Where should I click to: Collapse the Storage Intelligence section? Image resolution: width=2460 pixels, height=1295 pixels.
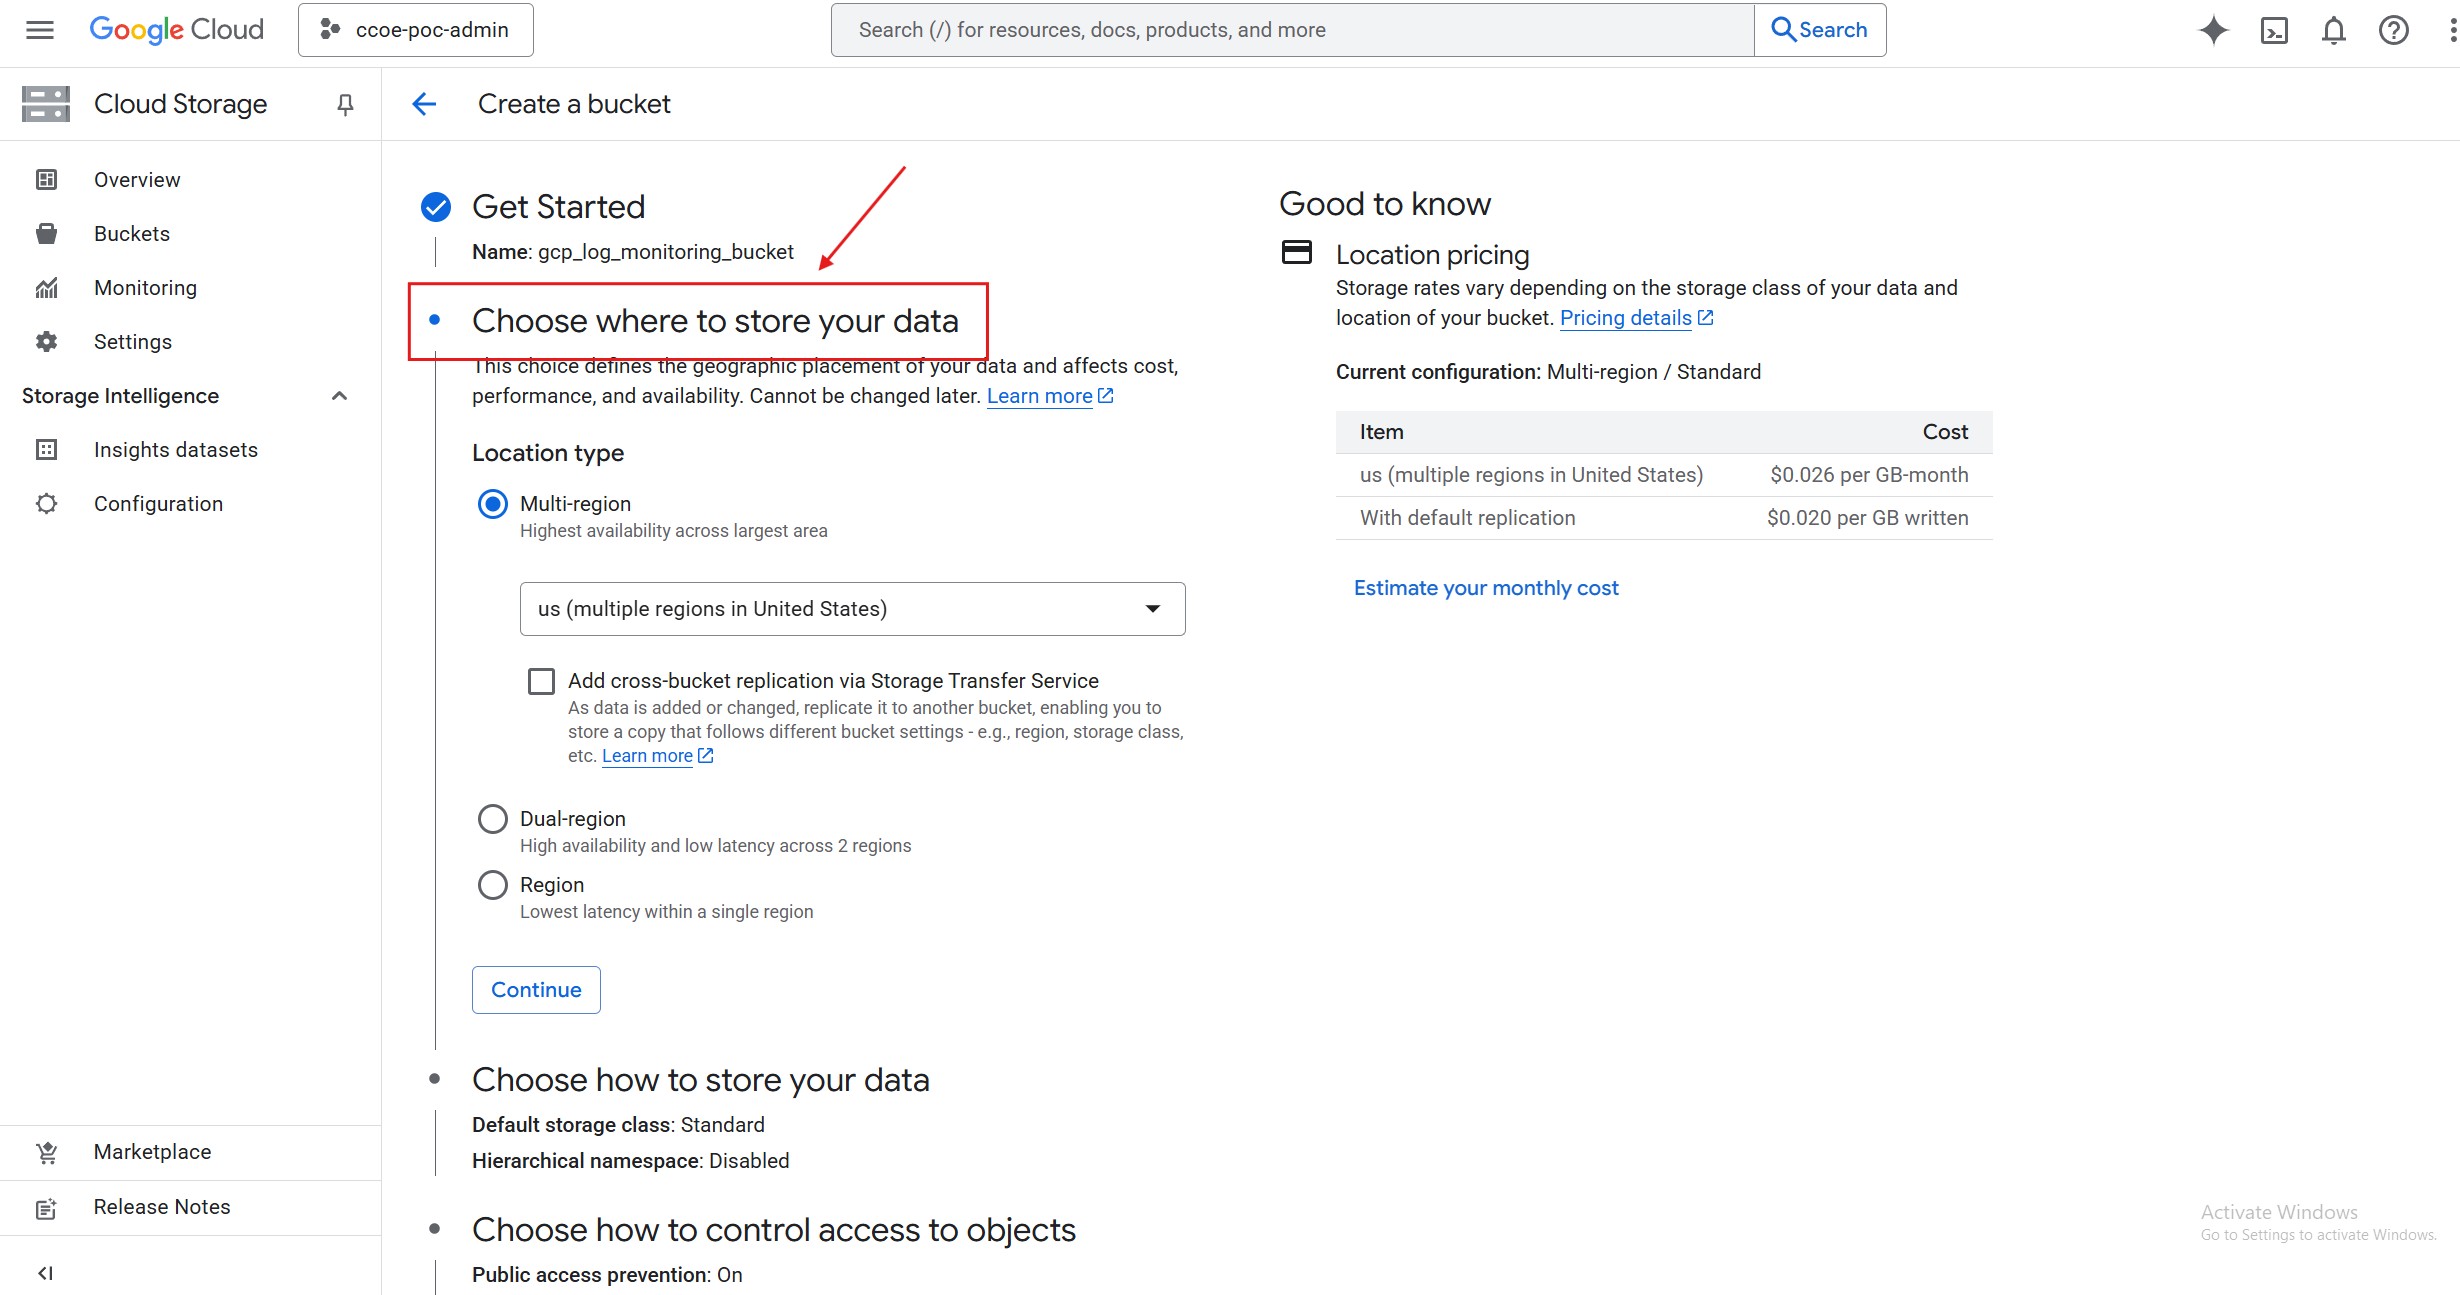tap(339, 396)
